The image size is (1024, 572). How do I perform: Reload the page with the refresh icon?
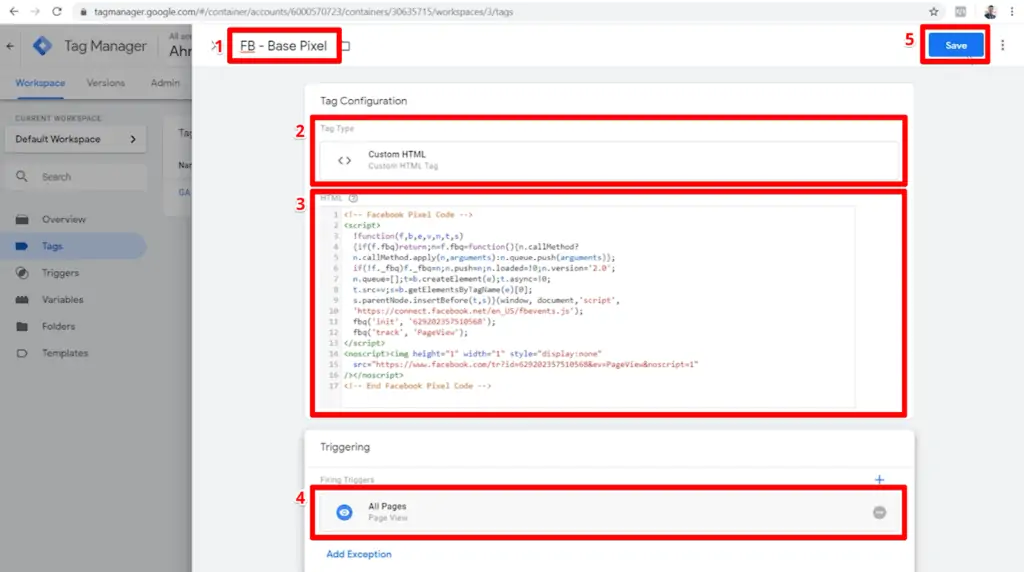[57, 11]
